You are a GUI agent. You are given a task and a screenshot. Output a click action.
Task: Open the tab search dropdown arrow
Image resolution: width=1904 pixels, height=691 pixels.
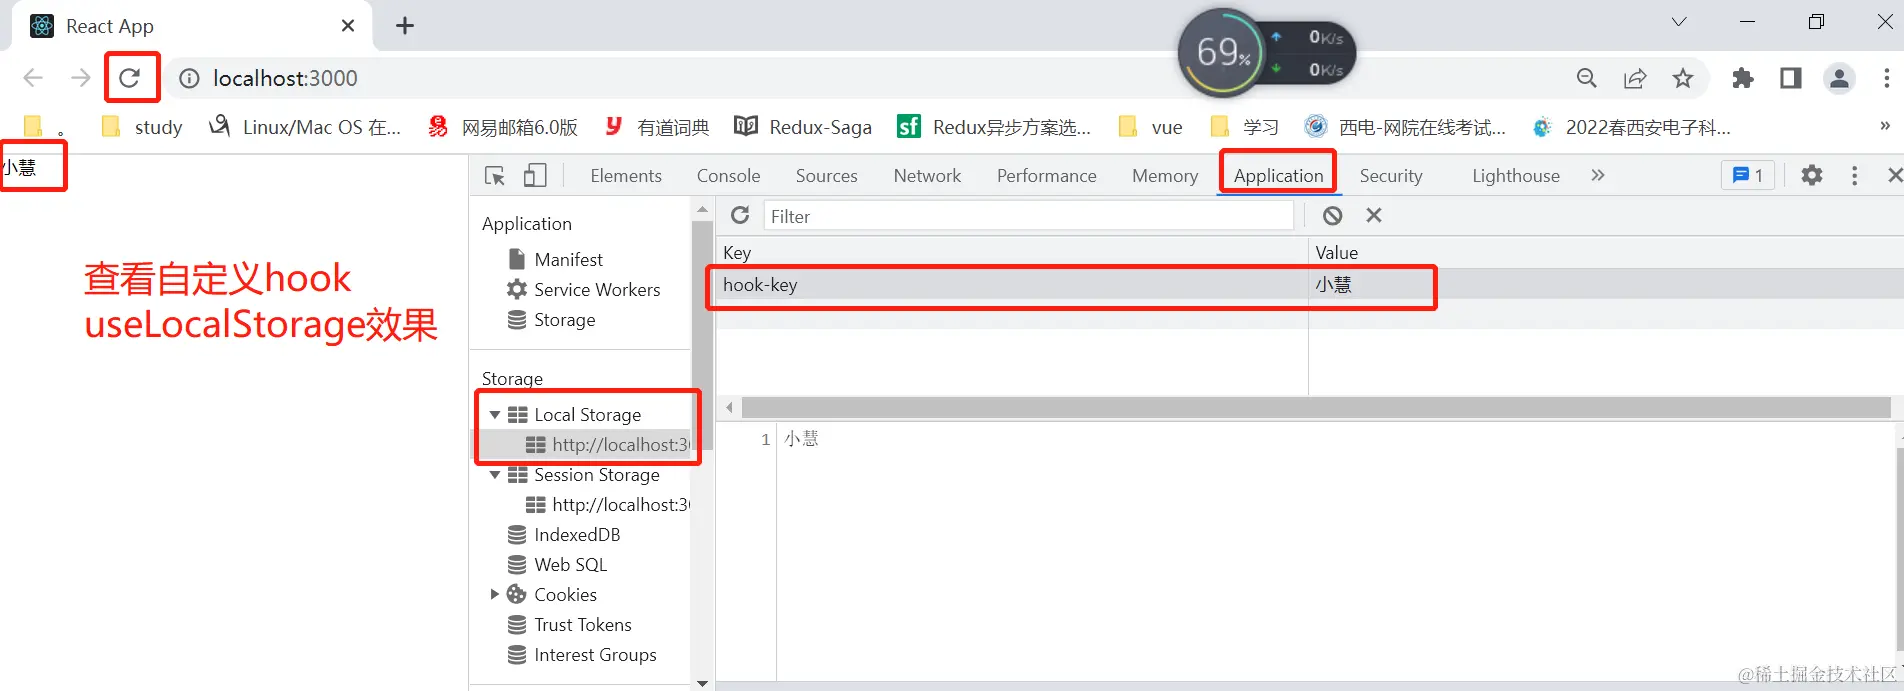click(1679, 22)
